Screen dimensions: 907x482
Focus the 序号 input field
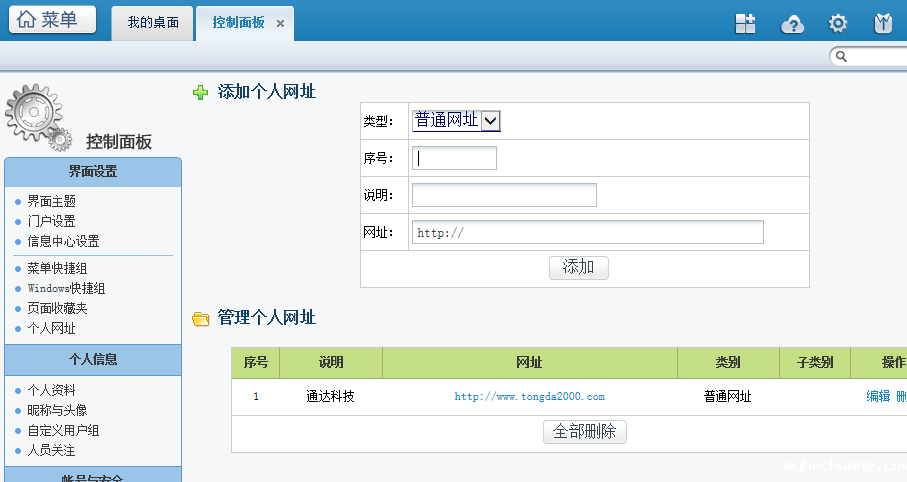click(x=454, y=158)
